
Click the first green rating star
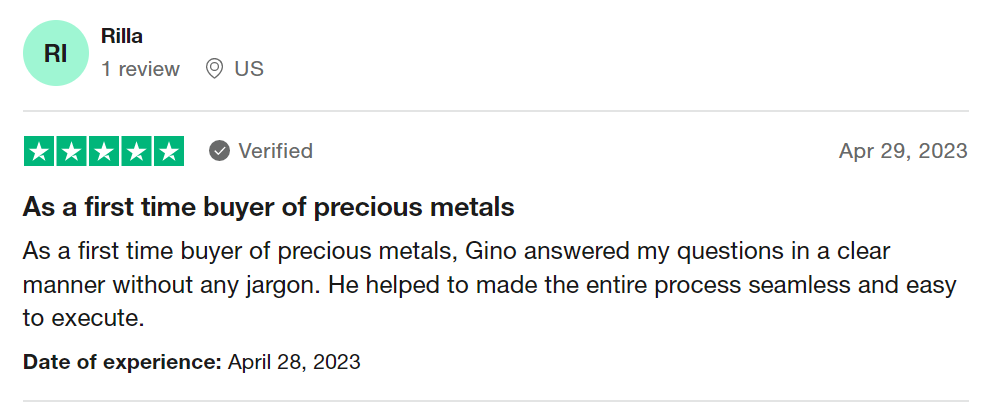click(x=39, y=151)
